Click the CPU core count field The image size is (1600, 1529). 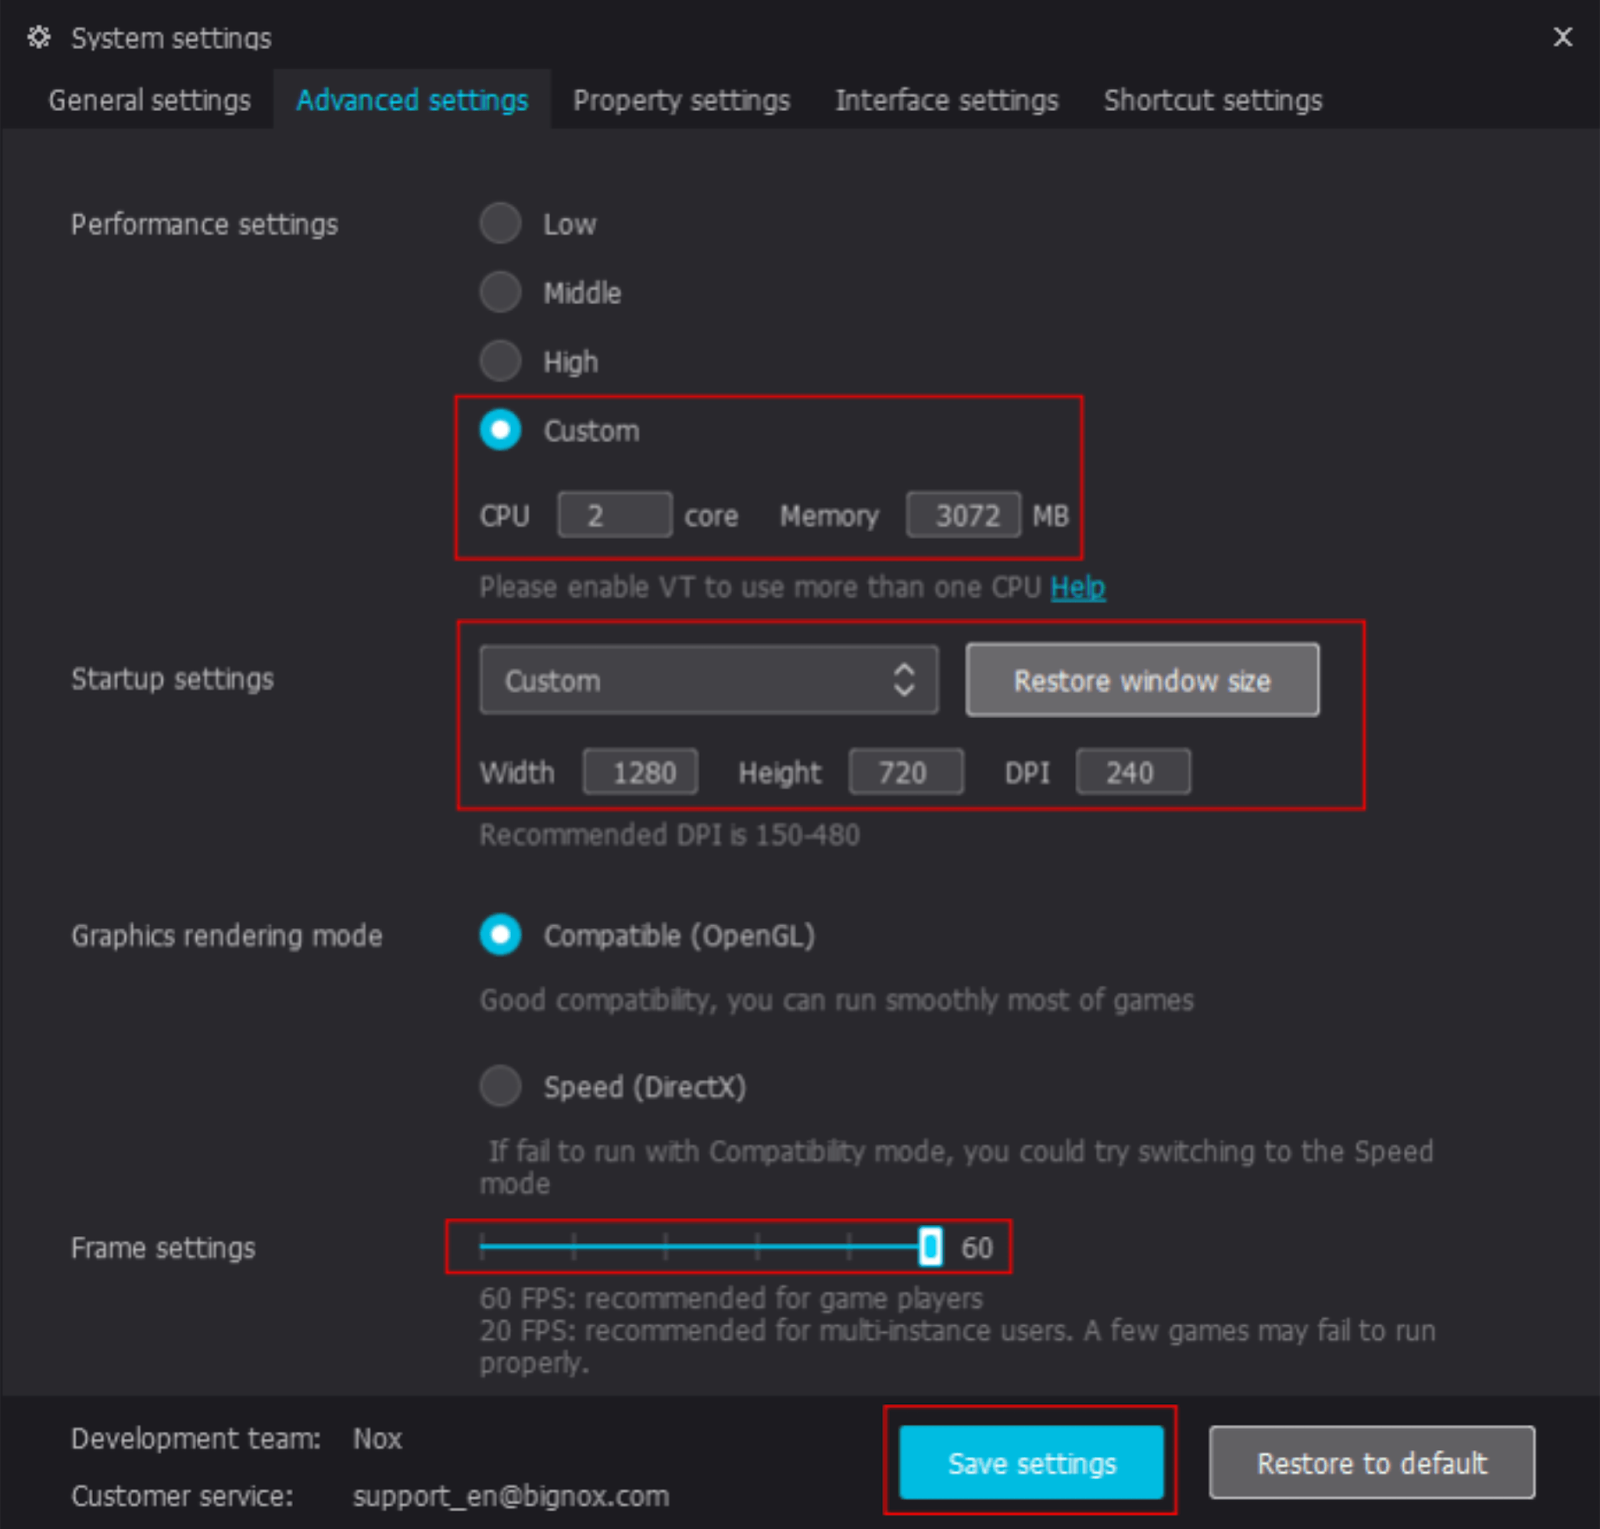pyautogui.click(x=614, y=515)
